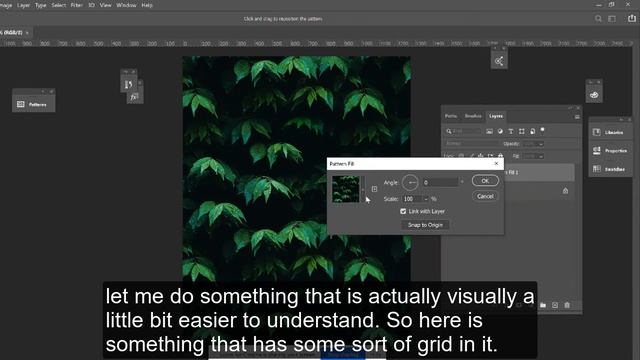Viewport: 640px width, 360px height.
Task: Click the create new layer icon
Action: [x=555, y=305]
